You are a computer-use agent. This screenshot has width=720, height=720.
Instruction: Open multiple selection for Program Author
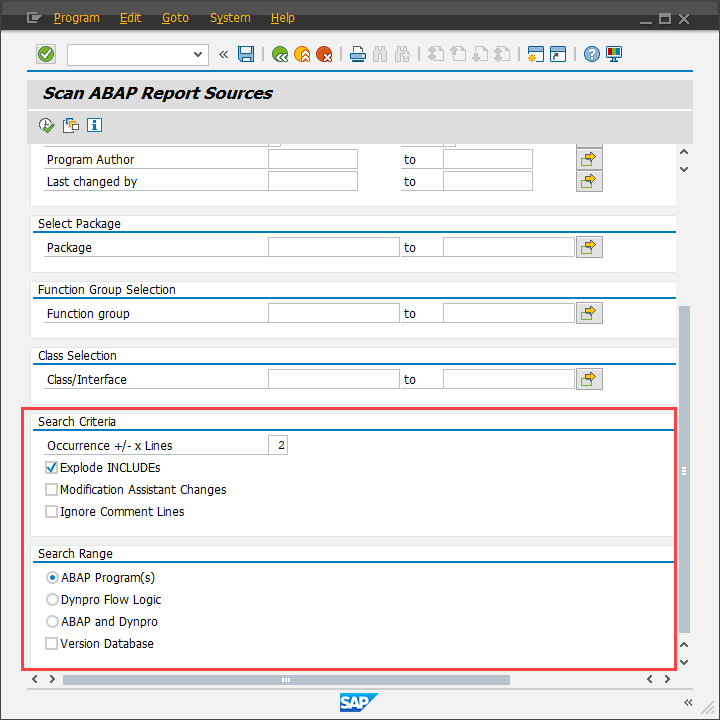tap(589, 159)
